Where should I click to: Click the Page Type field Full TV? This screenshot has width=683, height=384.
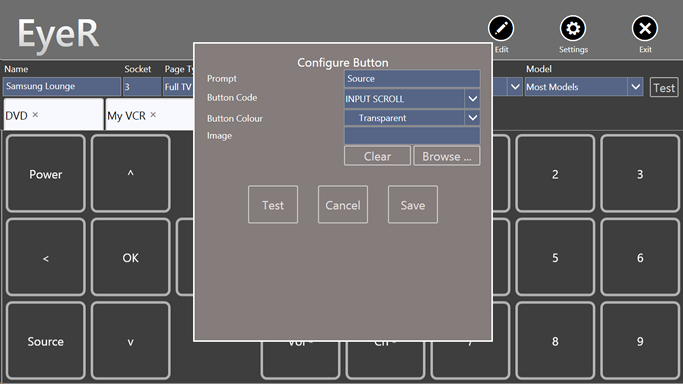click(x=179, y=87)
